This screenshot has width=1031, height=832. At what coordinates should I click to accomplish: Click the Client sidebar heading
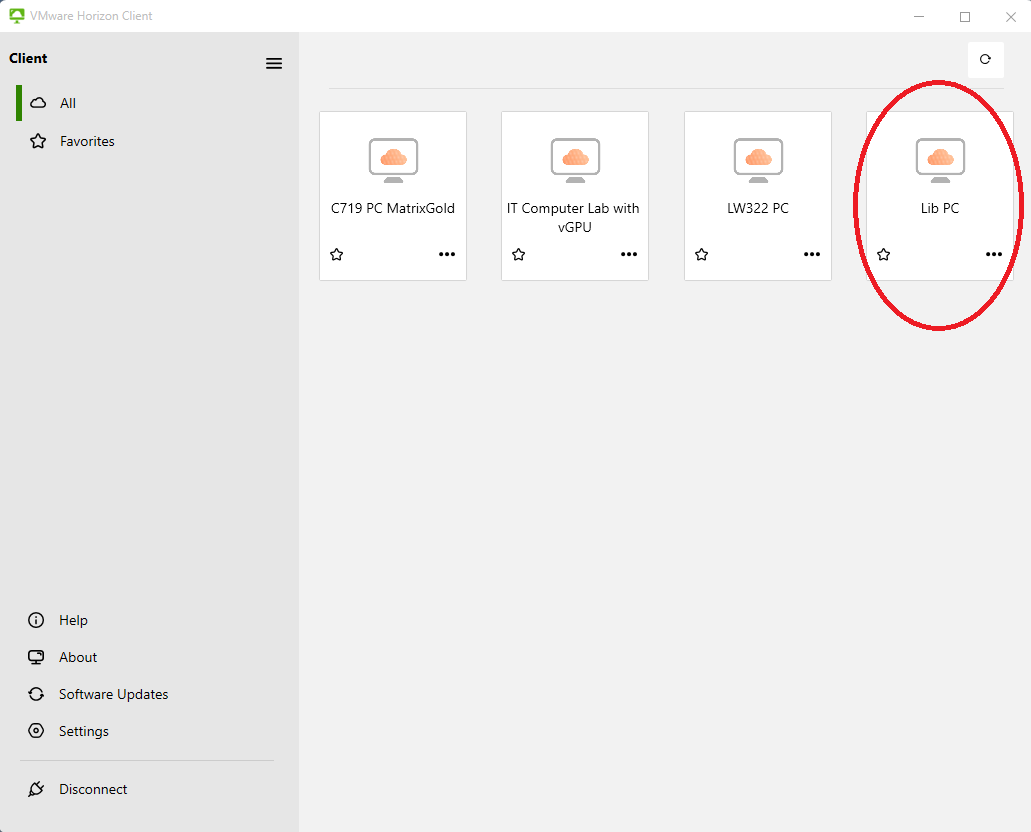[28, 58]
